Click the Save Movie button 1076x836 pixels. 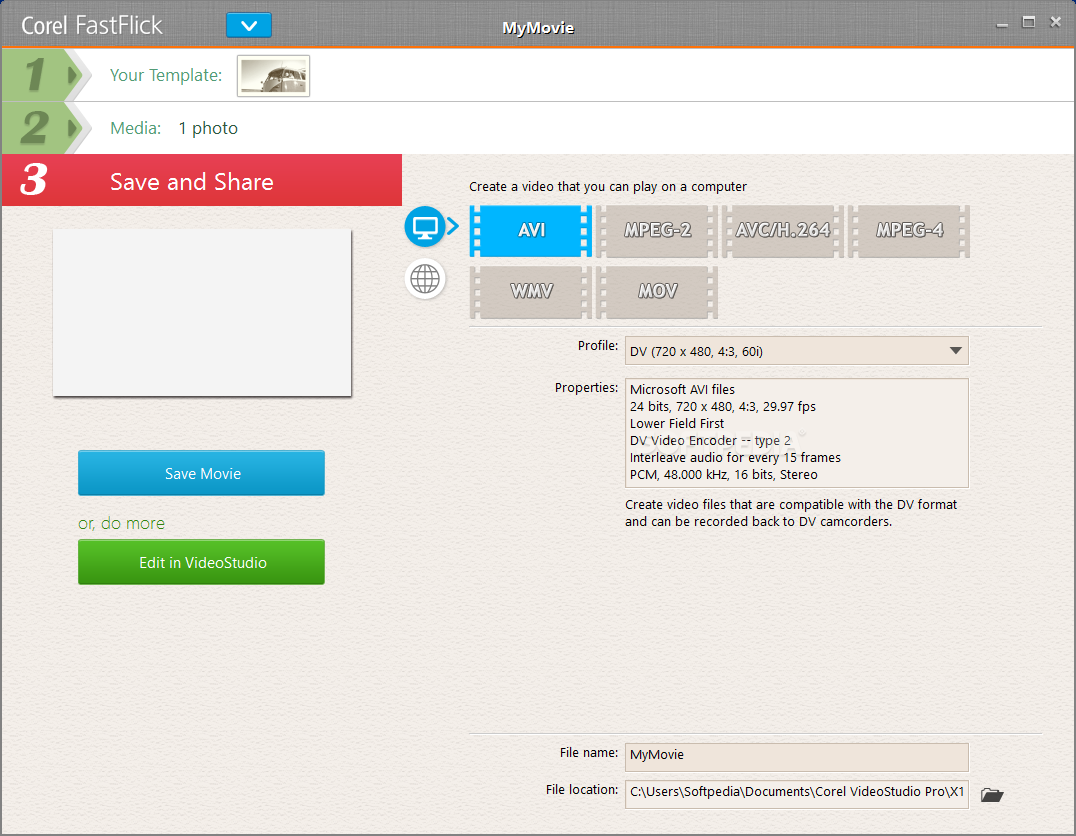(202, 473)
